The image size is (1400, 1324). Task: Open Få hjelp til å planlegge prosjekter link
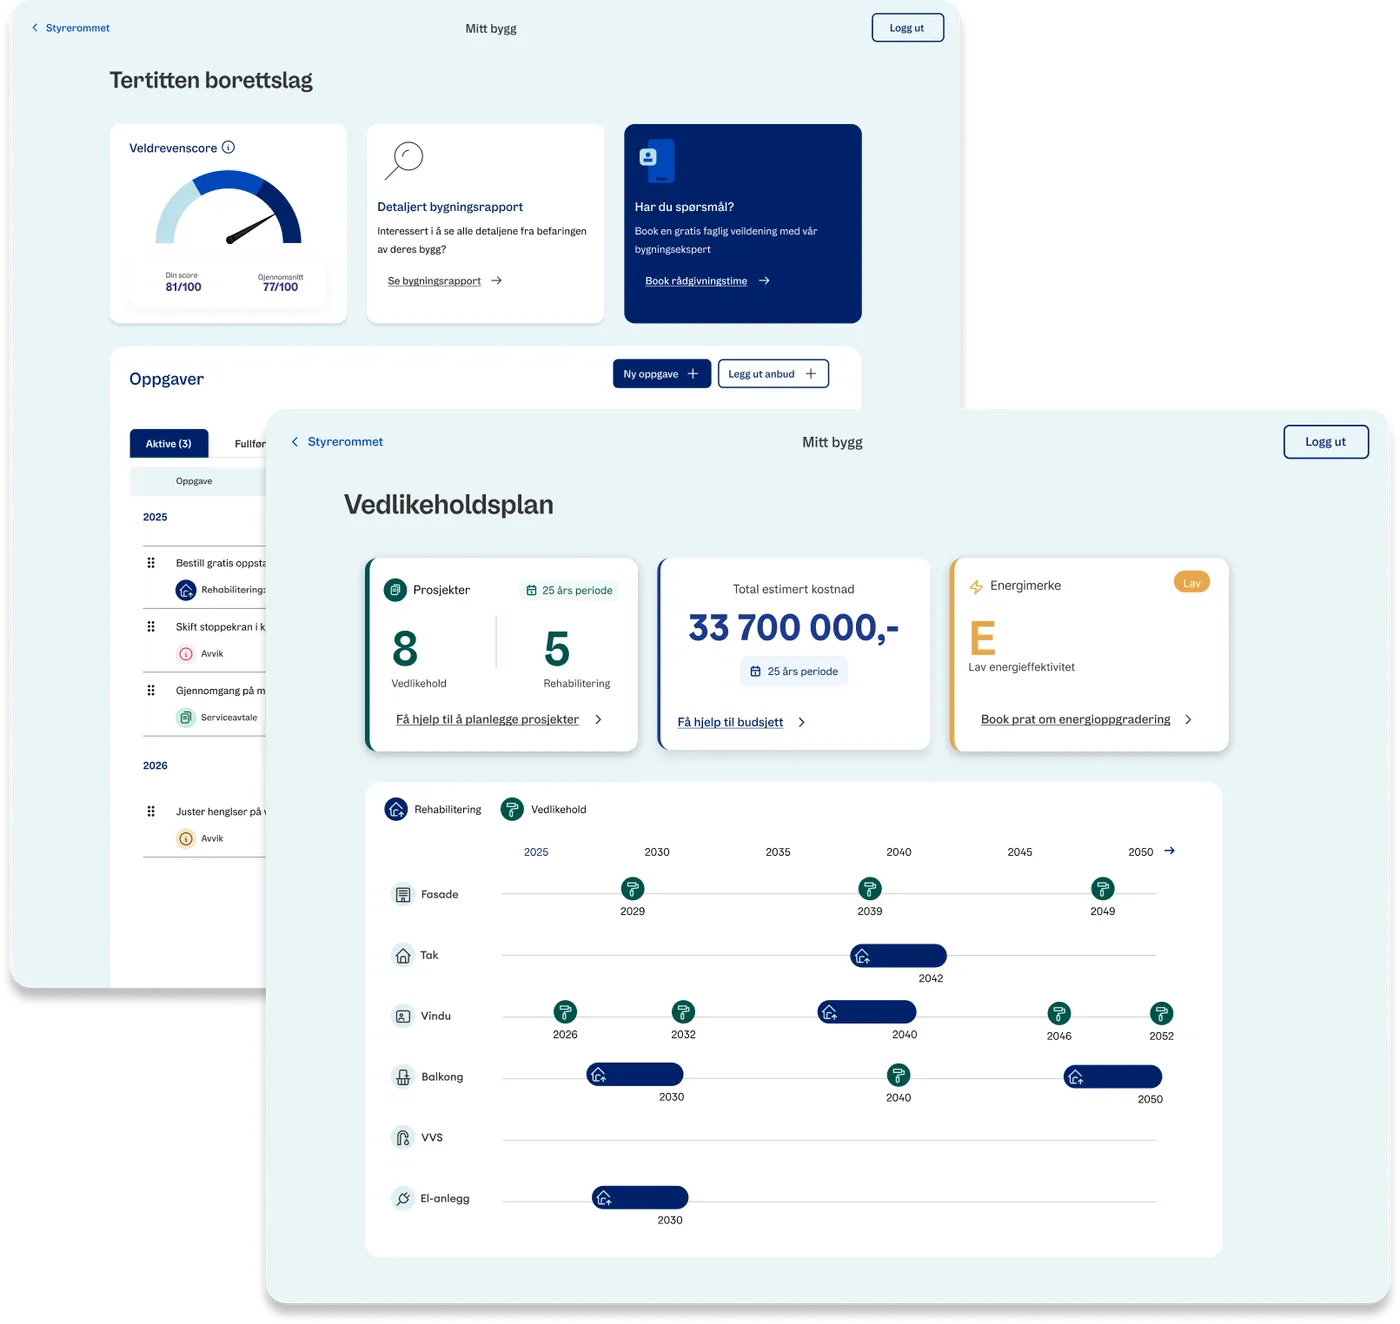499,719
